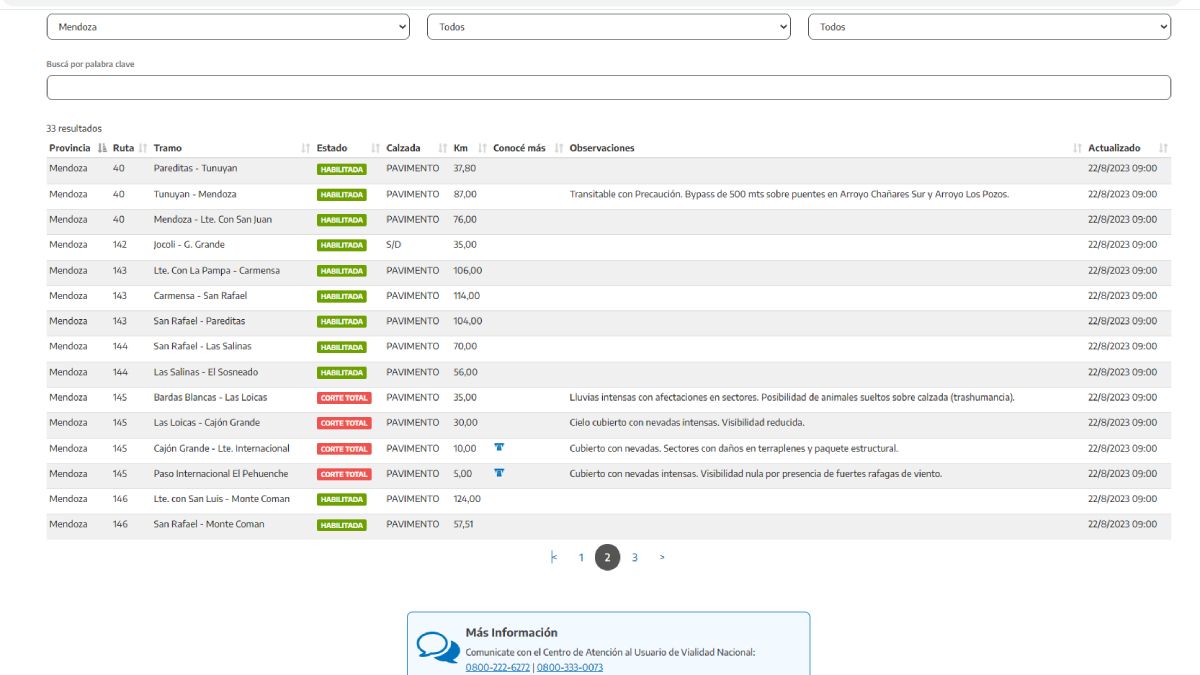
Task: Jump to the first page arrow
Action: tap(554, 558)
